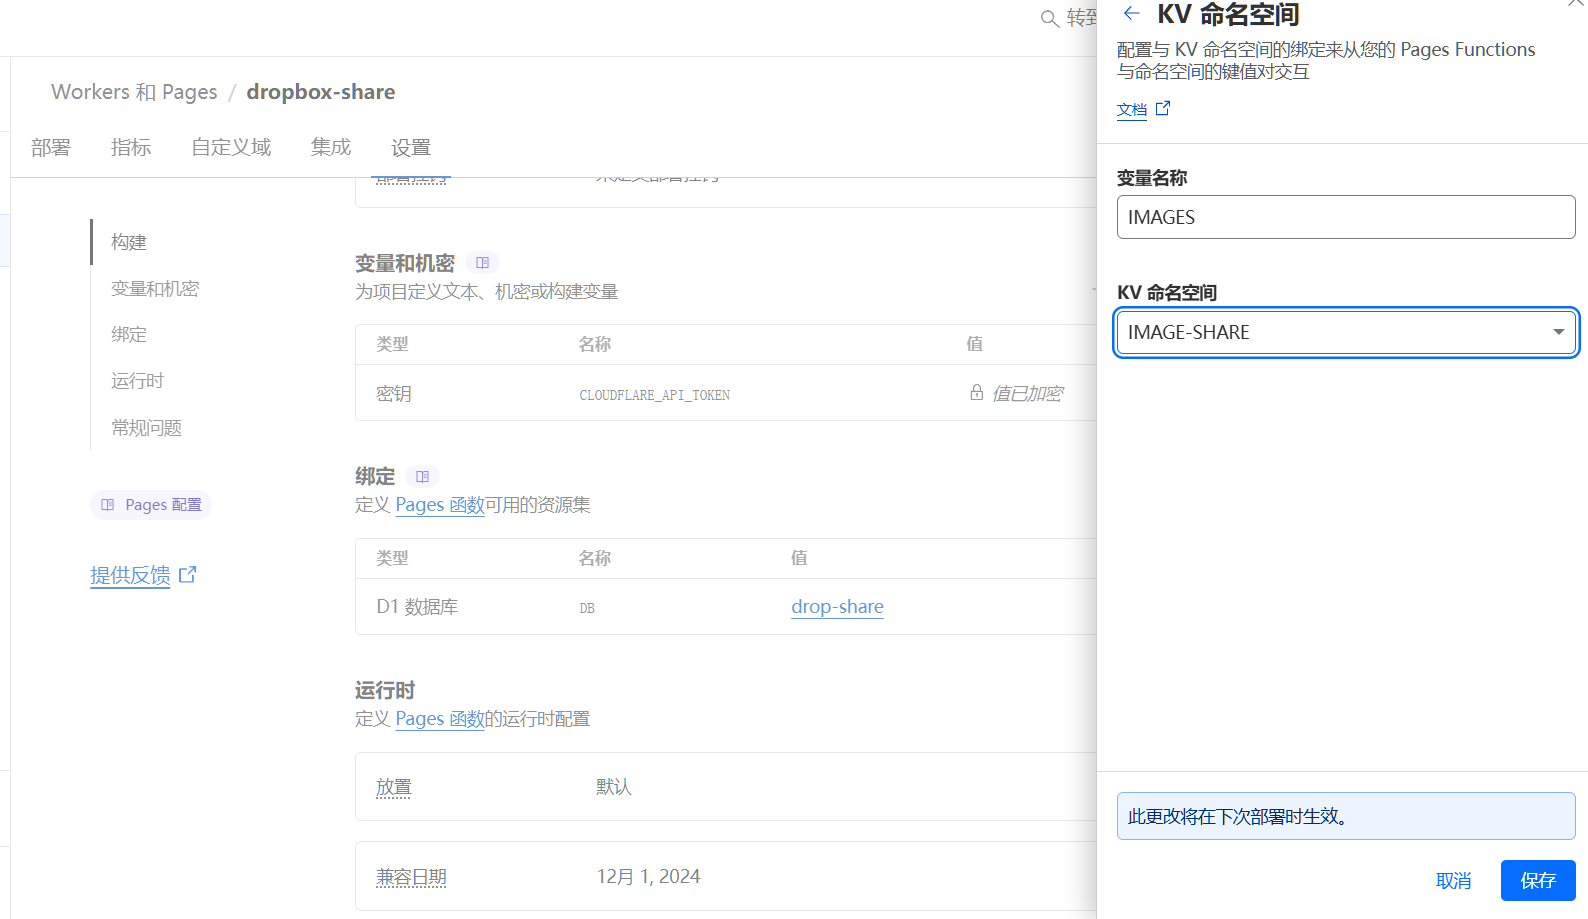Go to Workers 和 Pages breadcrumb

[134, 92]
